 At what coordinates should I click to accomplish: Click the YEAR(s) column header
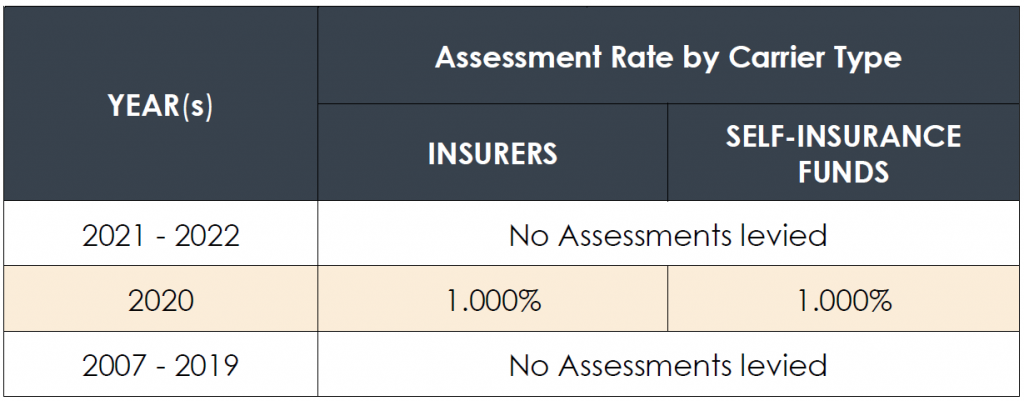[161, 104]
